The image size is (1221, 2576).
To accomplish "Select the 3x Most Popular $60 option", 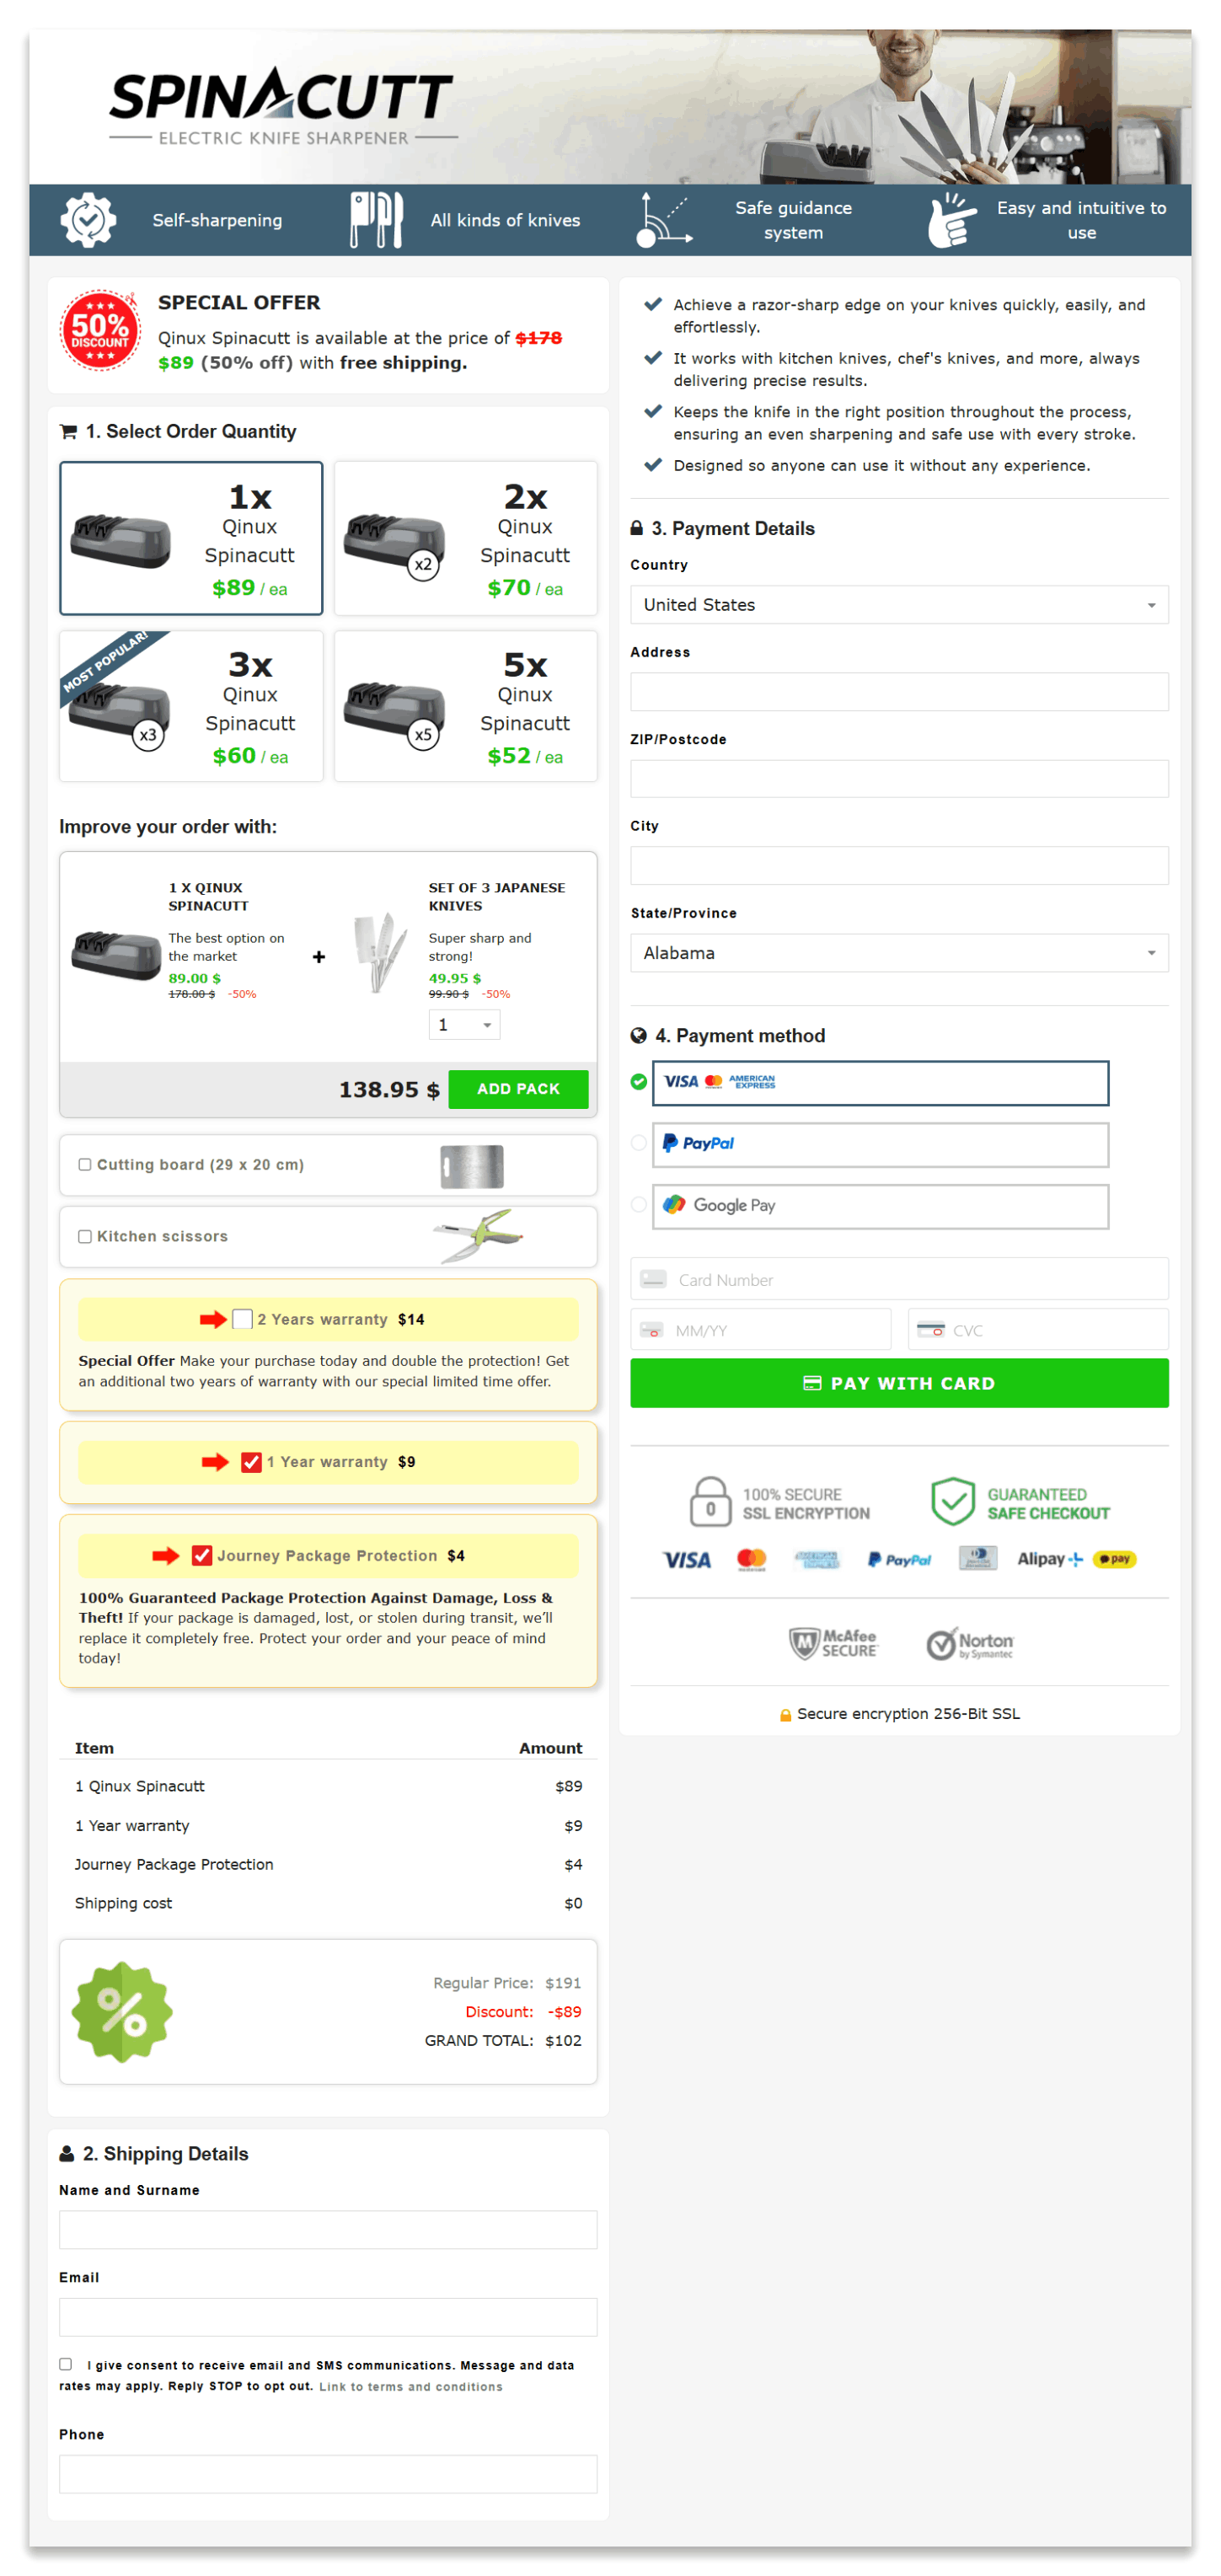I will coord(191,706).
